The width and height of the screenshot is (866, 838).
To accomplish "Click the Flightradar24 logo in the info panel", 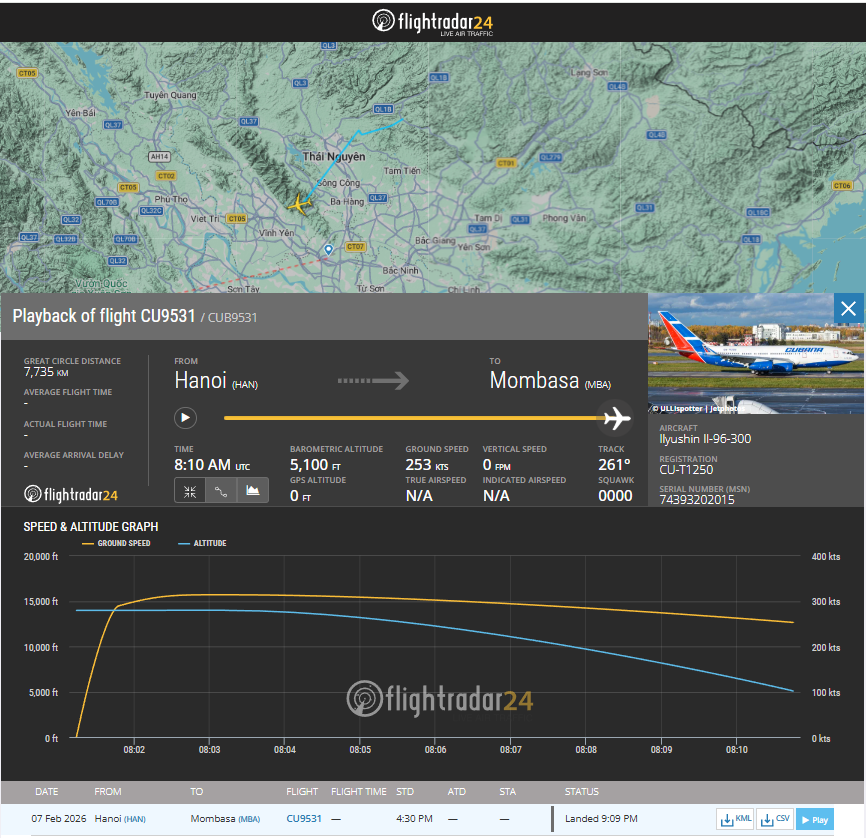I will click(71, 494).
